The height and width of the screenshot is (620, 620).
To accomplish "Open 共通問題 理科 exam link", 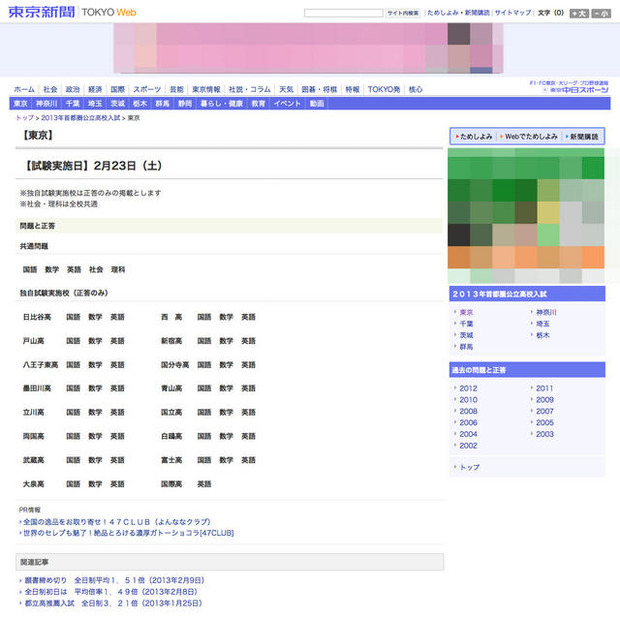I will click(118, 270).
